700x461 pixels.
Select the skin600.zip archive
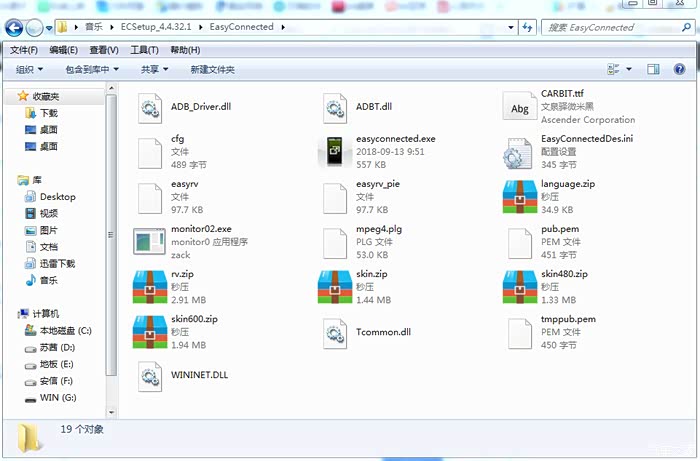click(149, 331)
